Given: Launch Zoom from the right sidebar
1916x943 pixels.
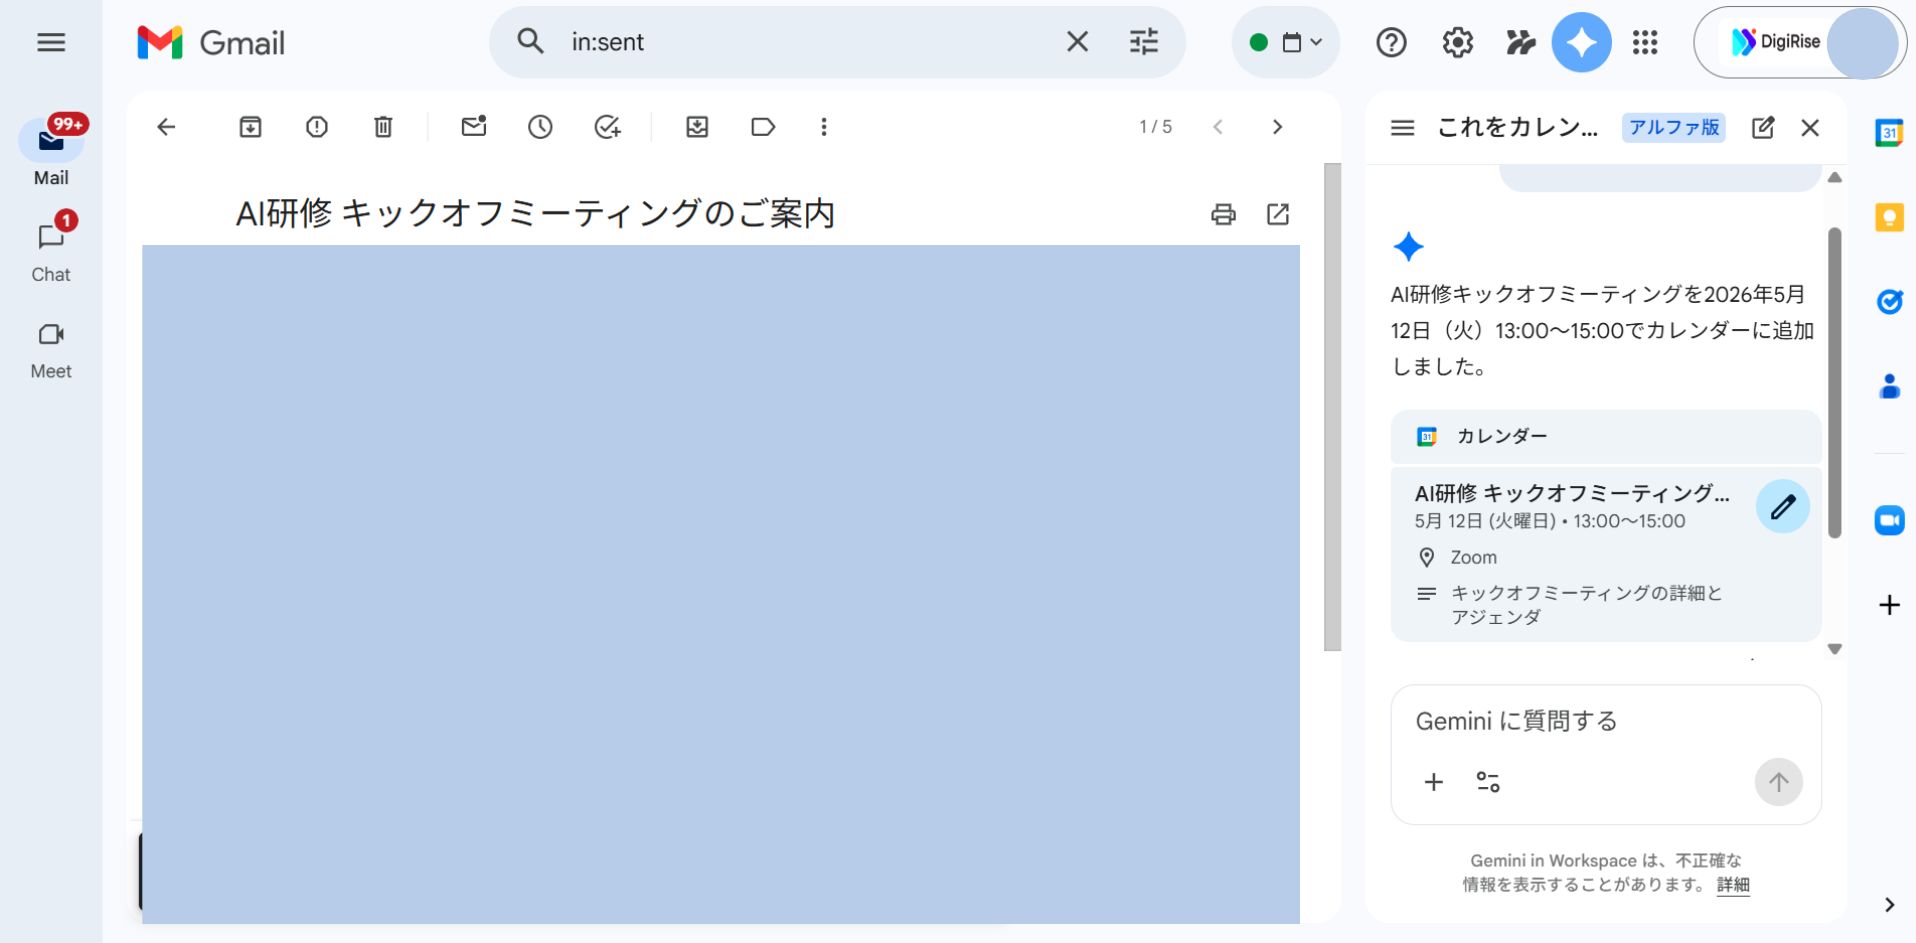Looking at the screenshot, I should pos(1889,519).
